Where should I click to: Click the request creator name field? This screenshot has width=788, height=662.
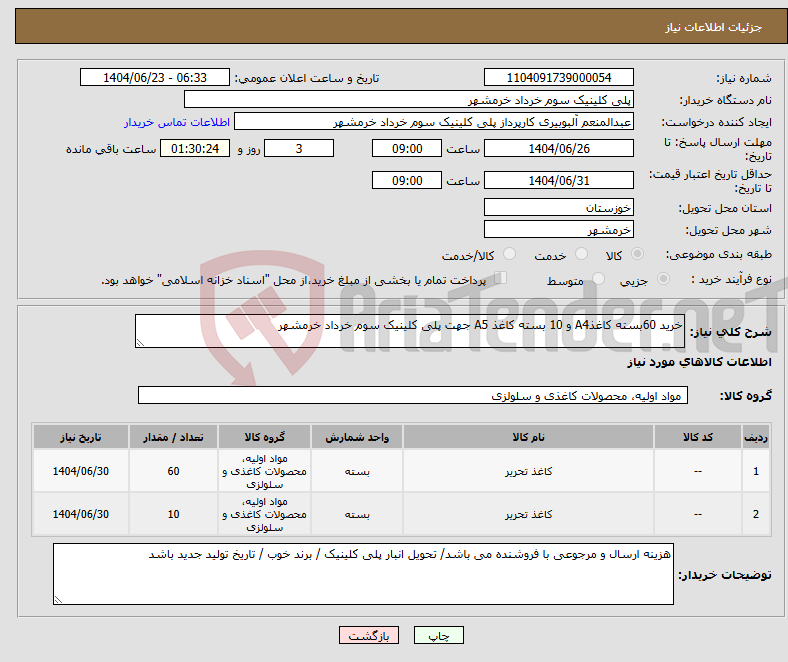[x=434, y=122]
